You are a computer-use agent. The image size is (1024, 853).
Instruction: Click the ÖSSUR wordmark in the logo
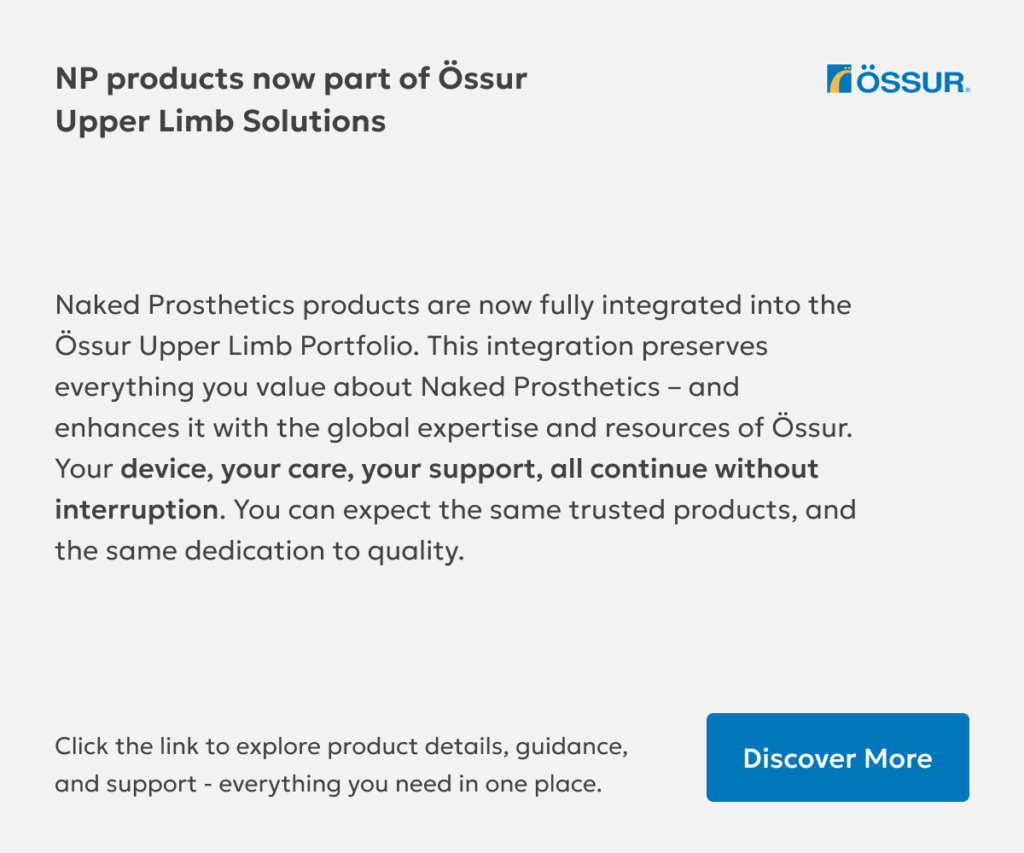click(909, 81)
